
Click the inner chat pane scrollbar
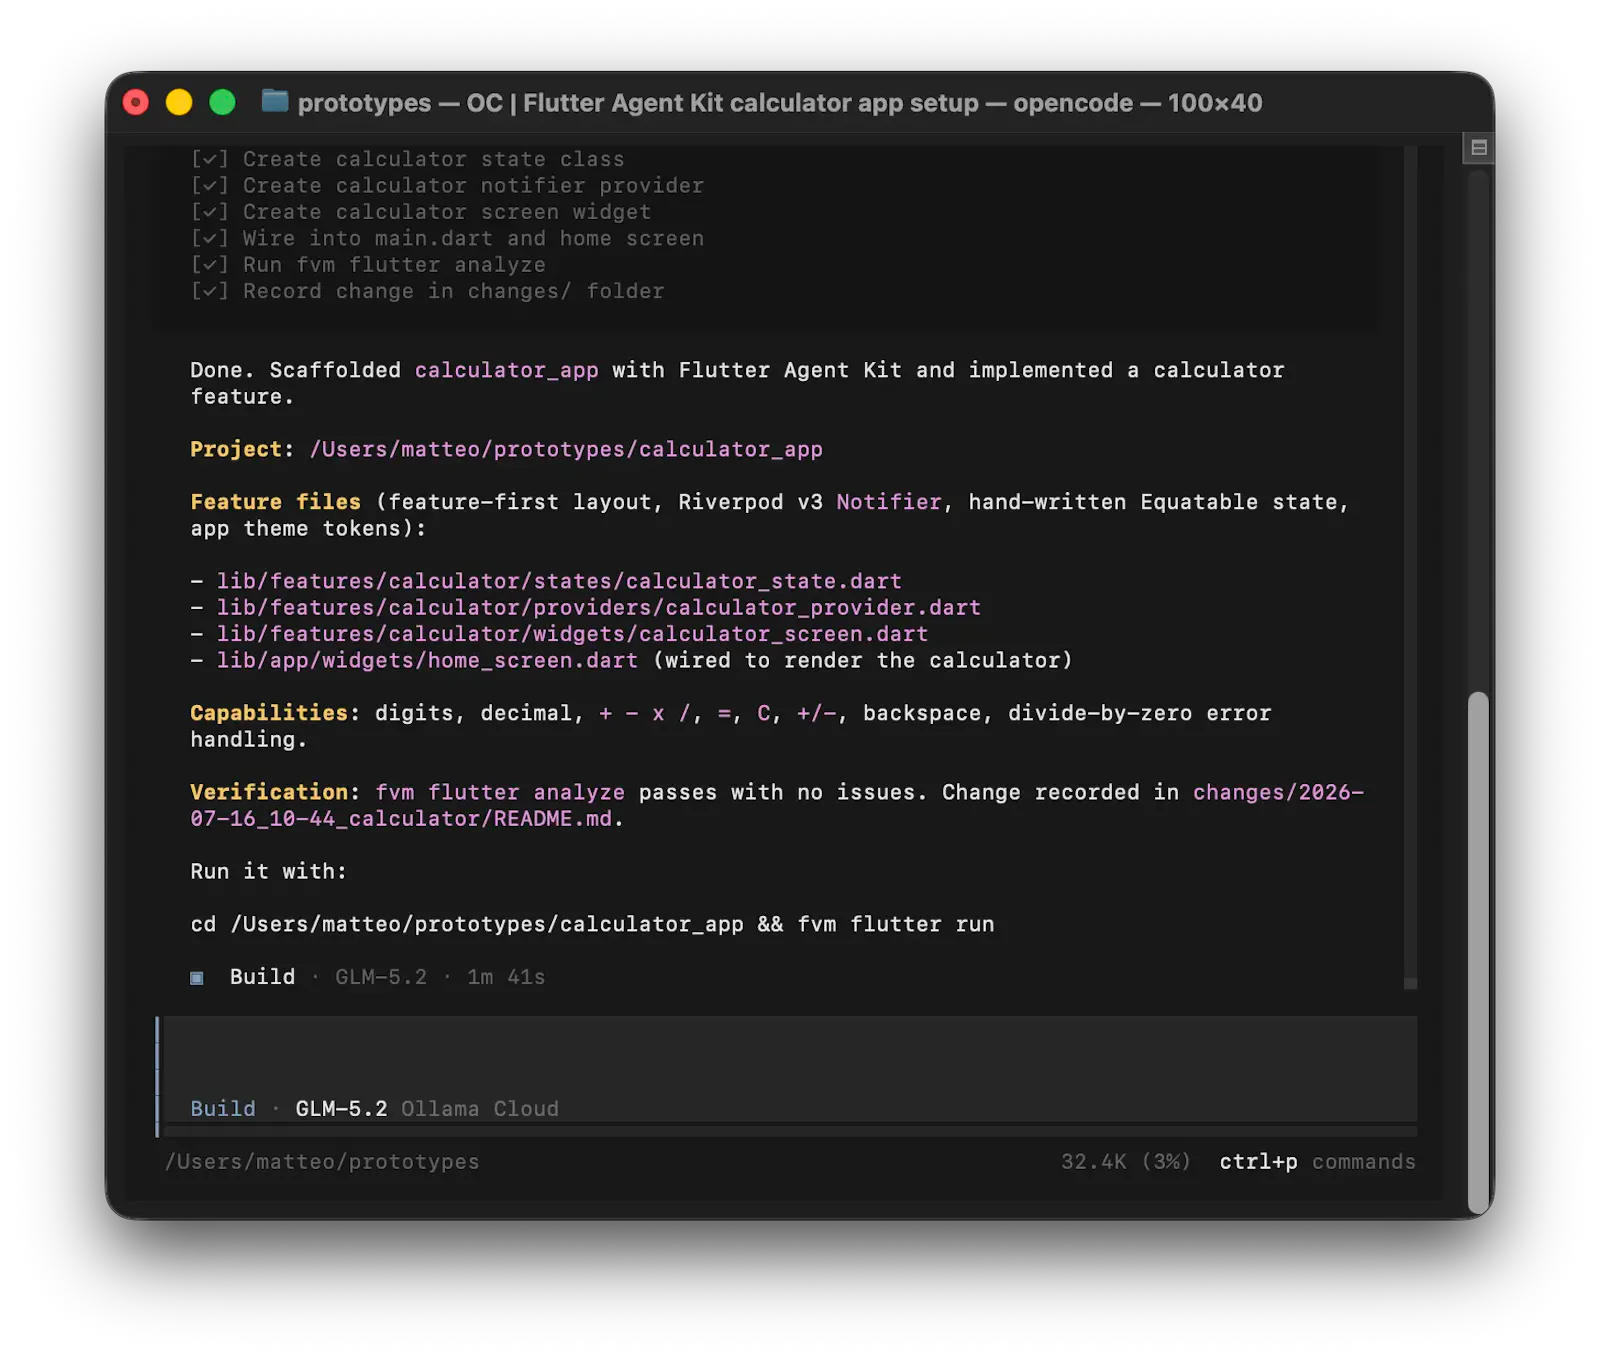click(1410, 567)
